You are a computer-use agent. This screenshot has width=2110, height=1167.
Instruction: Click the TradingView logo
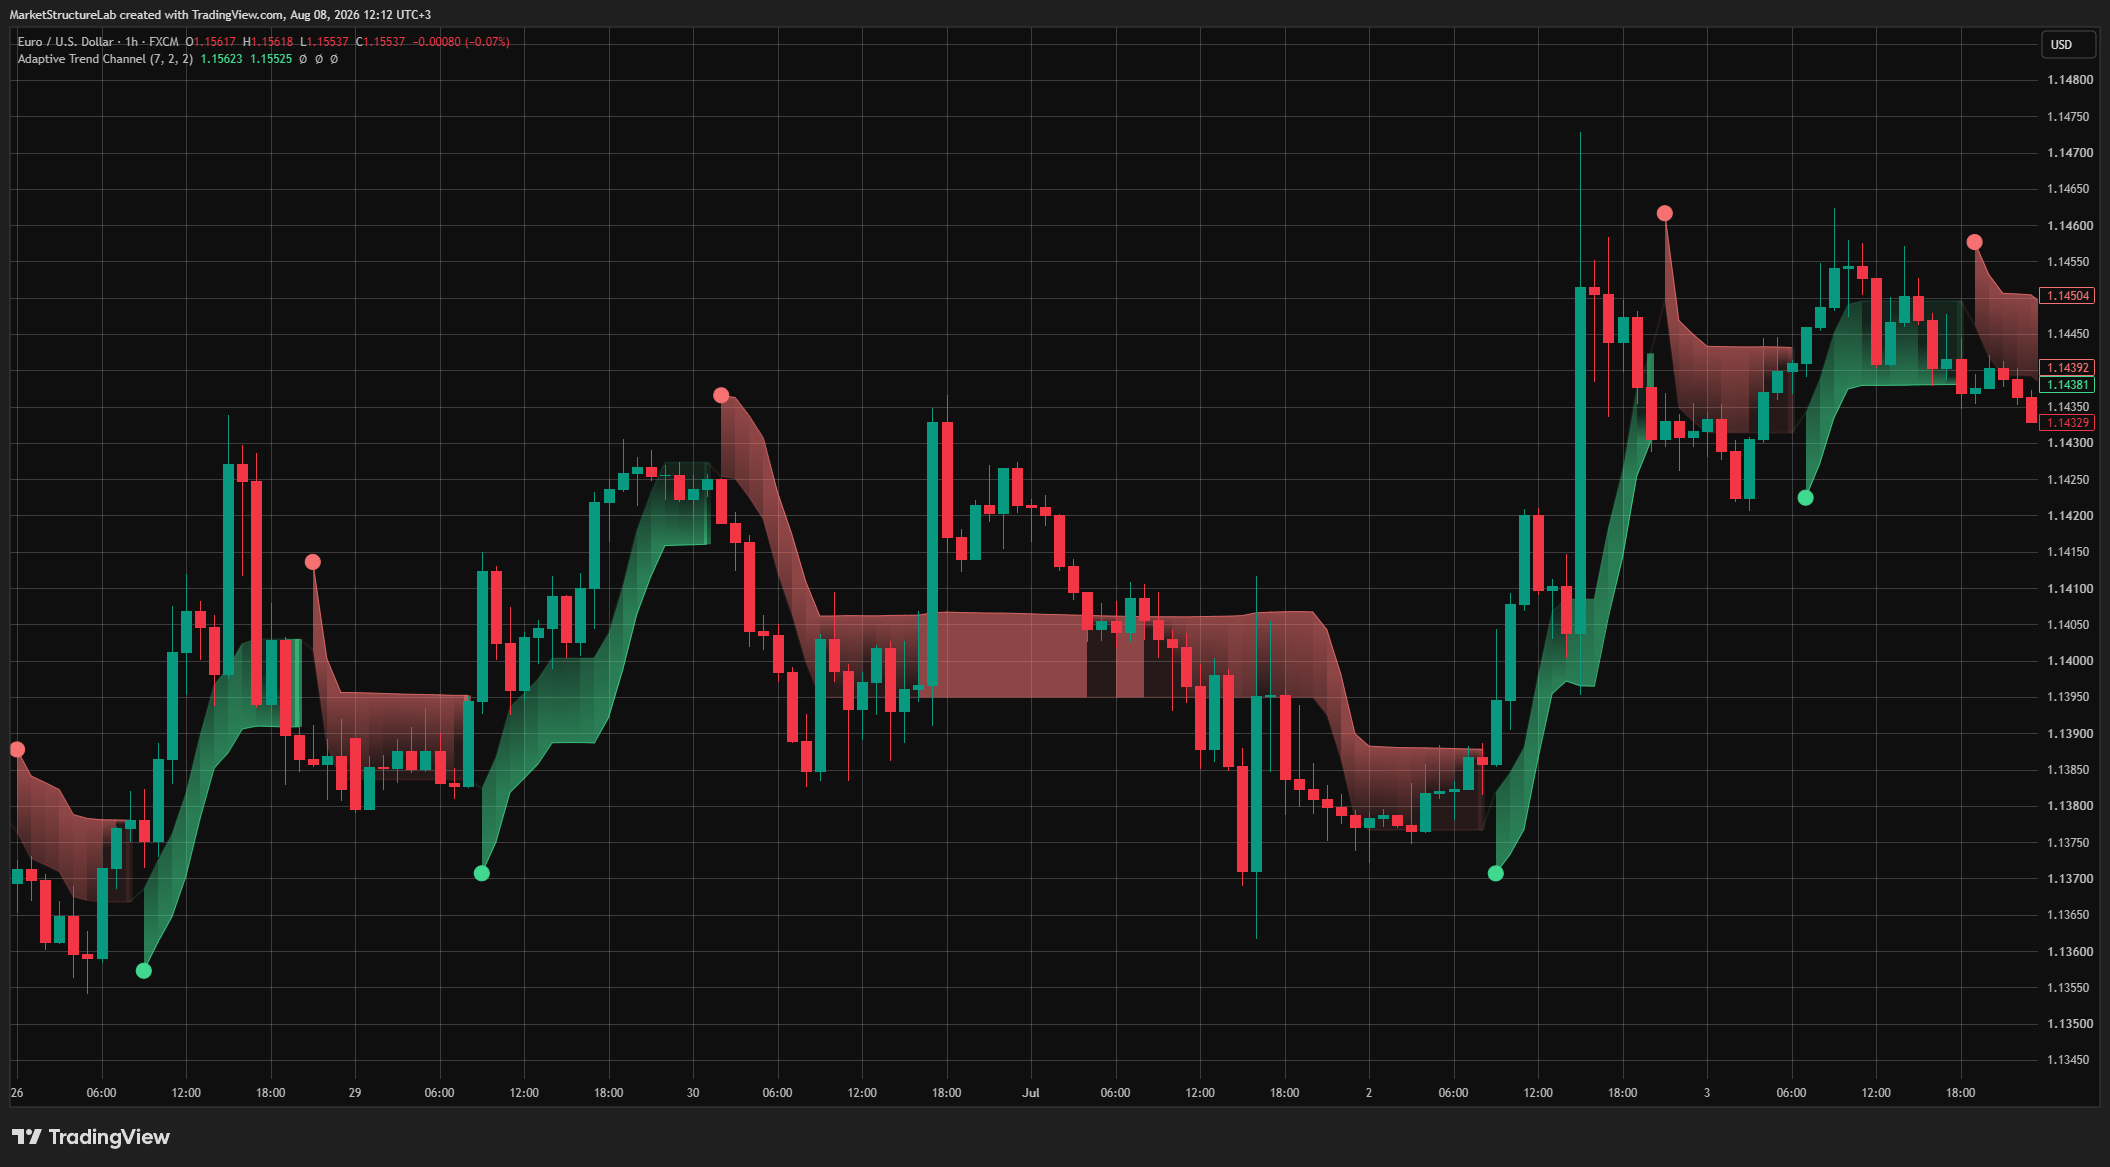tap(91, 1137)
